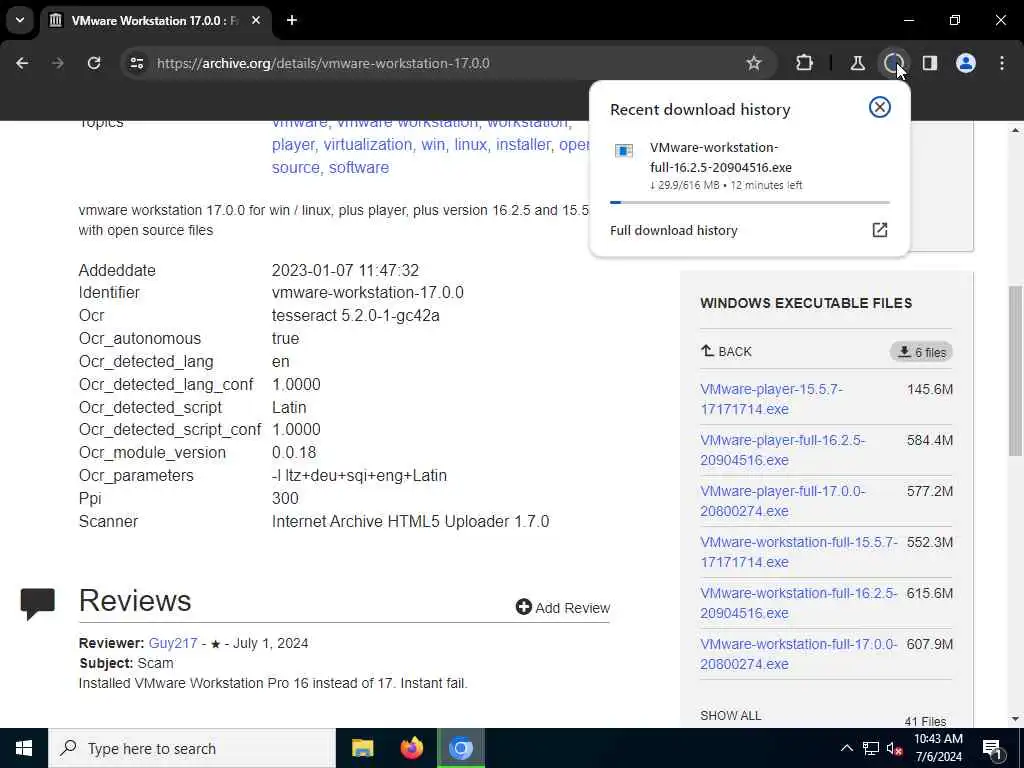Click the scrollbar down arrow
Screen dimensions: 1024x768
click(1015, 719)
